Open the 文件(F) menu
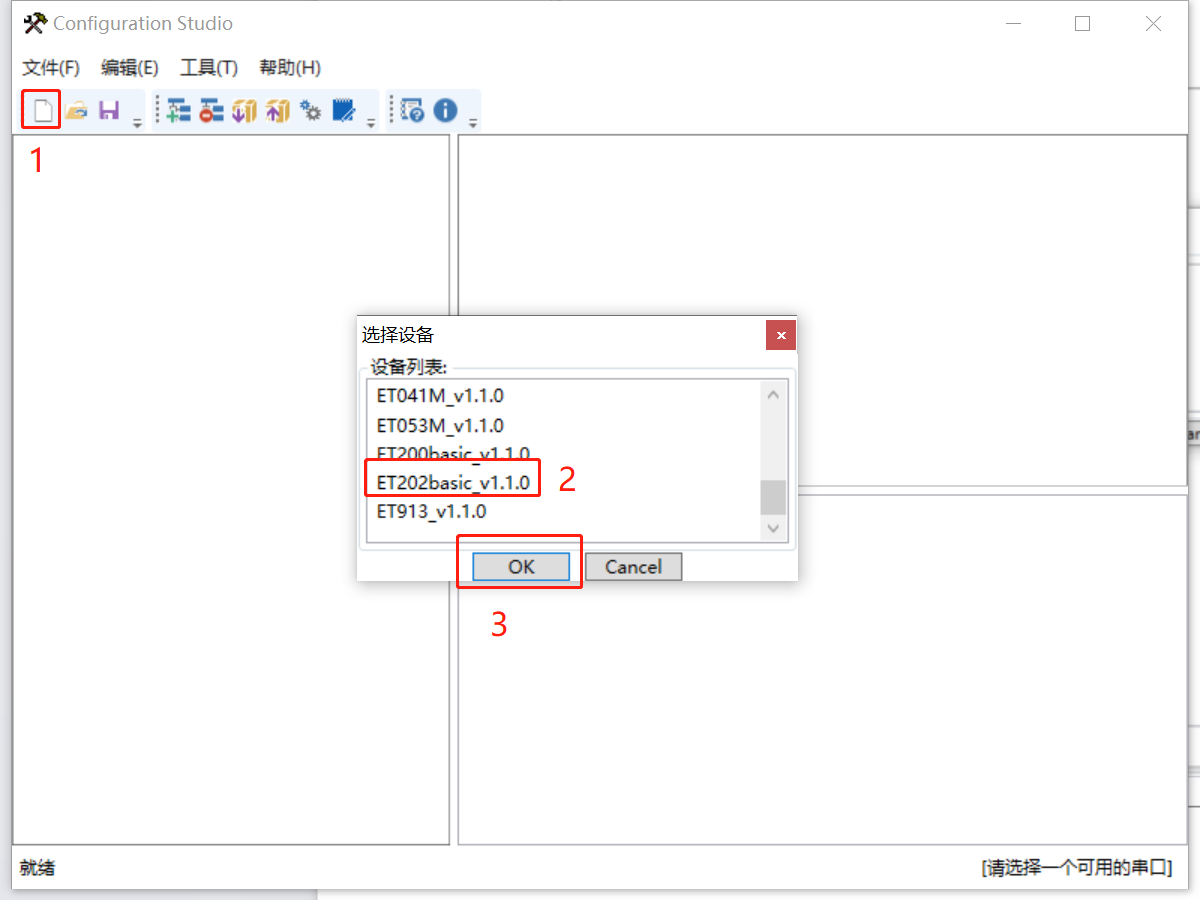 click(x=51, y=68)
